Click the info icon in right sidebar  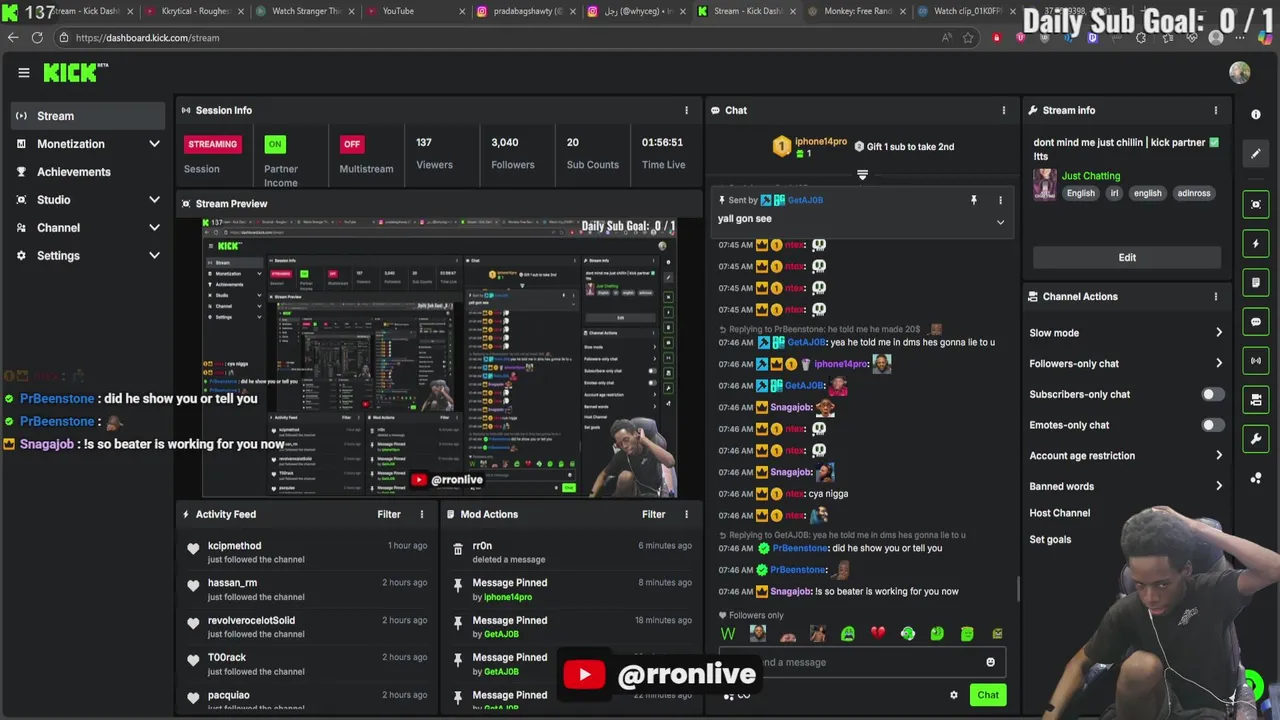click(1256, 114)
